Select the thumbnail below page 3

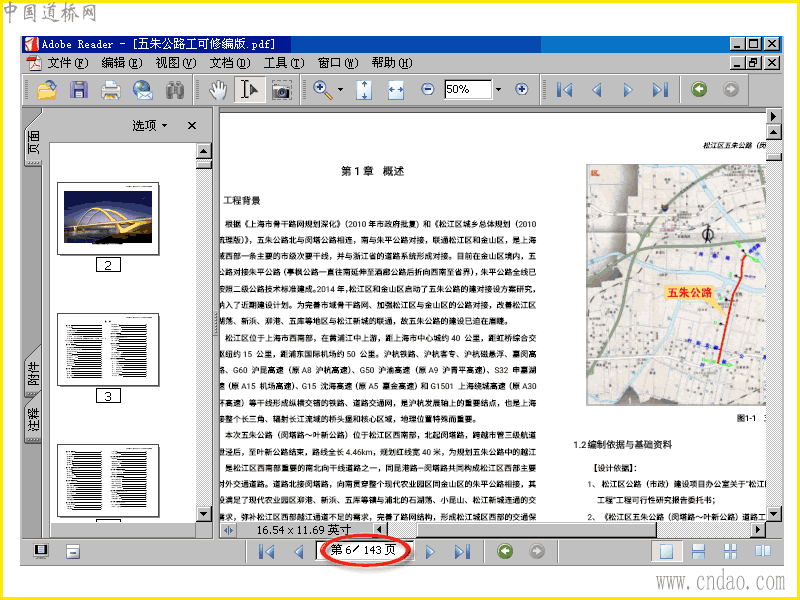tap(108, 481)
